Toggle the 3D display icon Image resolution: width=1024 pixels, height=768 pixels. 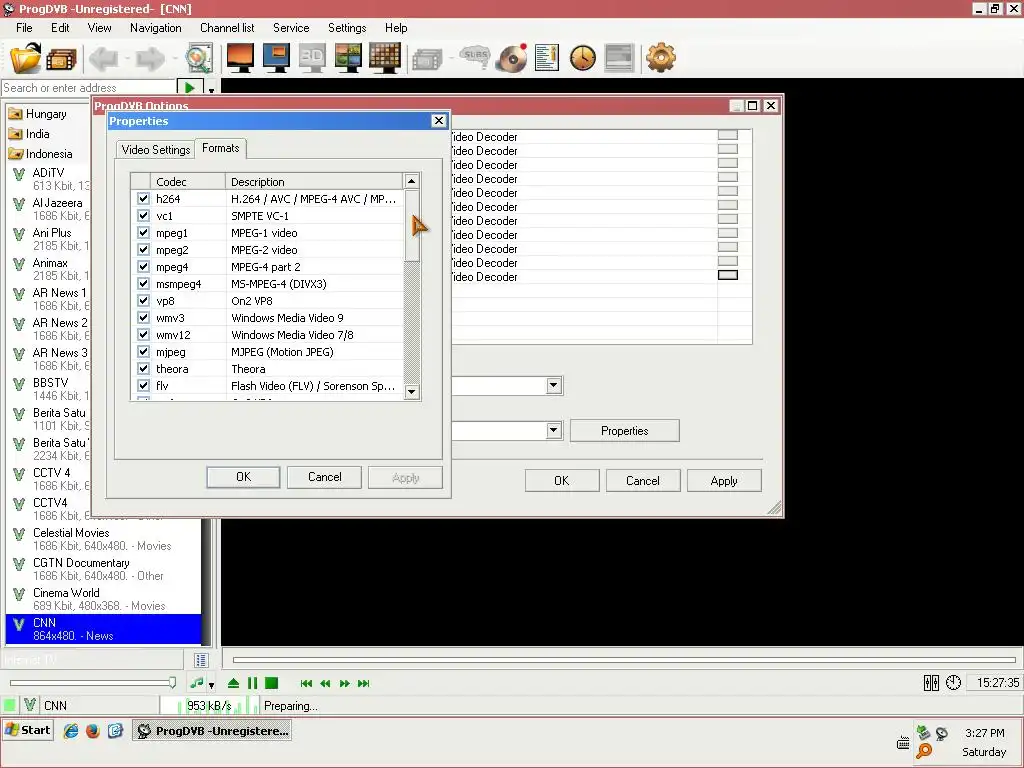(x=312, y=57)
